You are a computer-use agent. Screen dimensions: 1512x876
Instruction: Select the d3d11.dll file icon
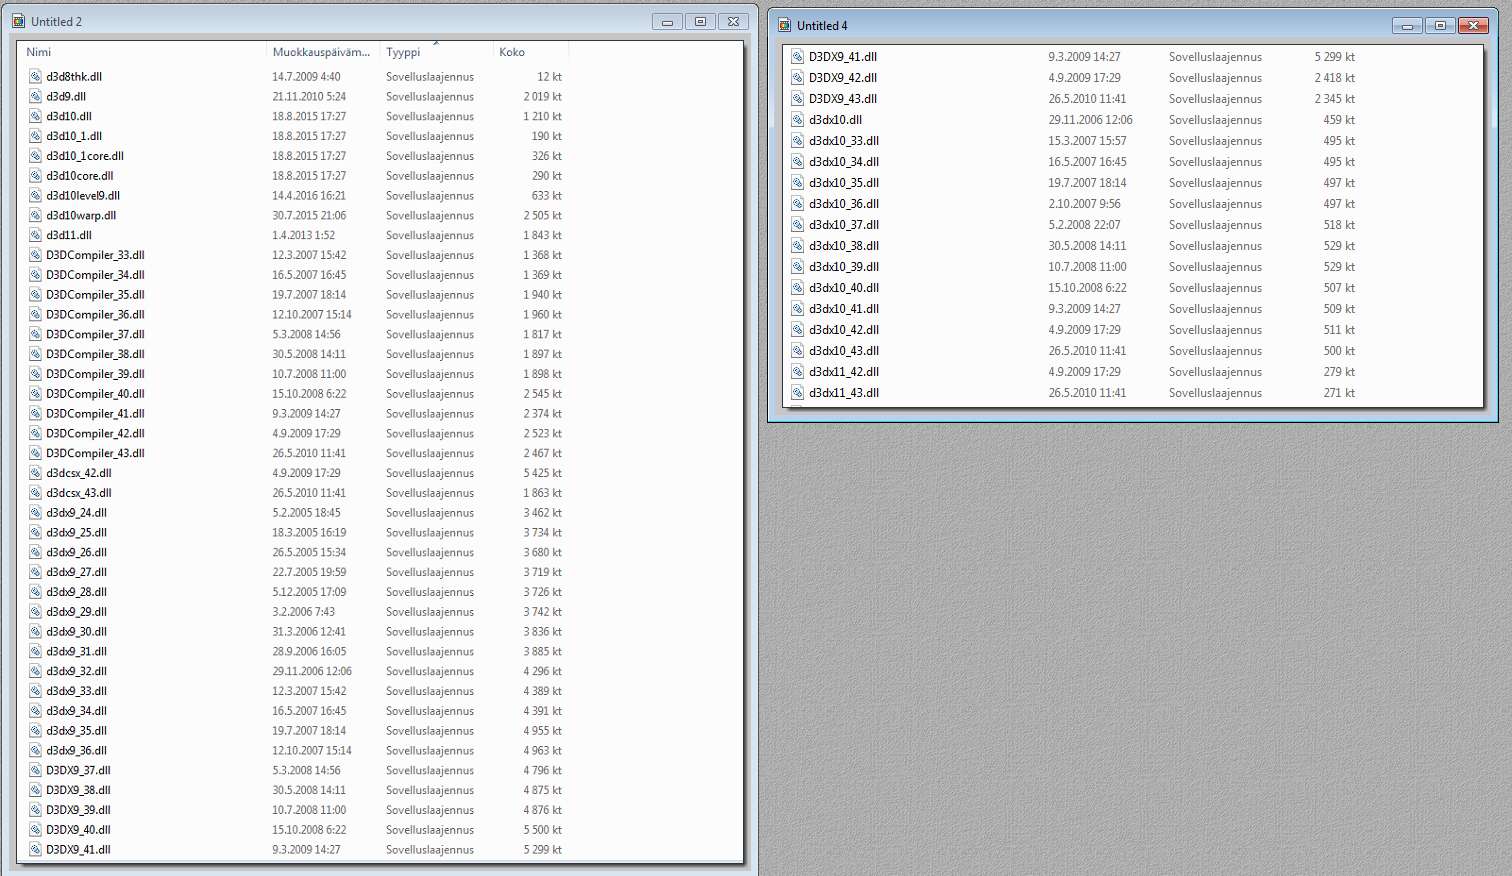point(35,236)
